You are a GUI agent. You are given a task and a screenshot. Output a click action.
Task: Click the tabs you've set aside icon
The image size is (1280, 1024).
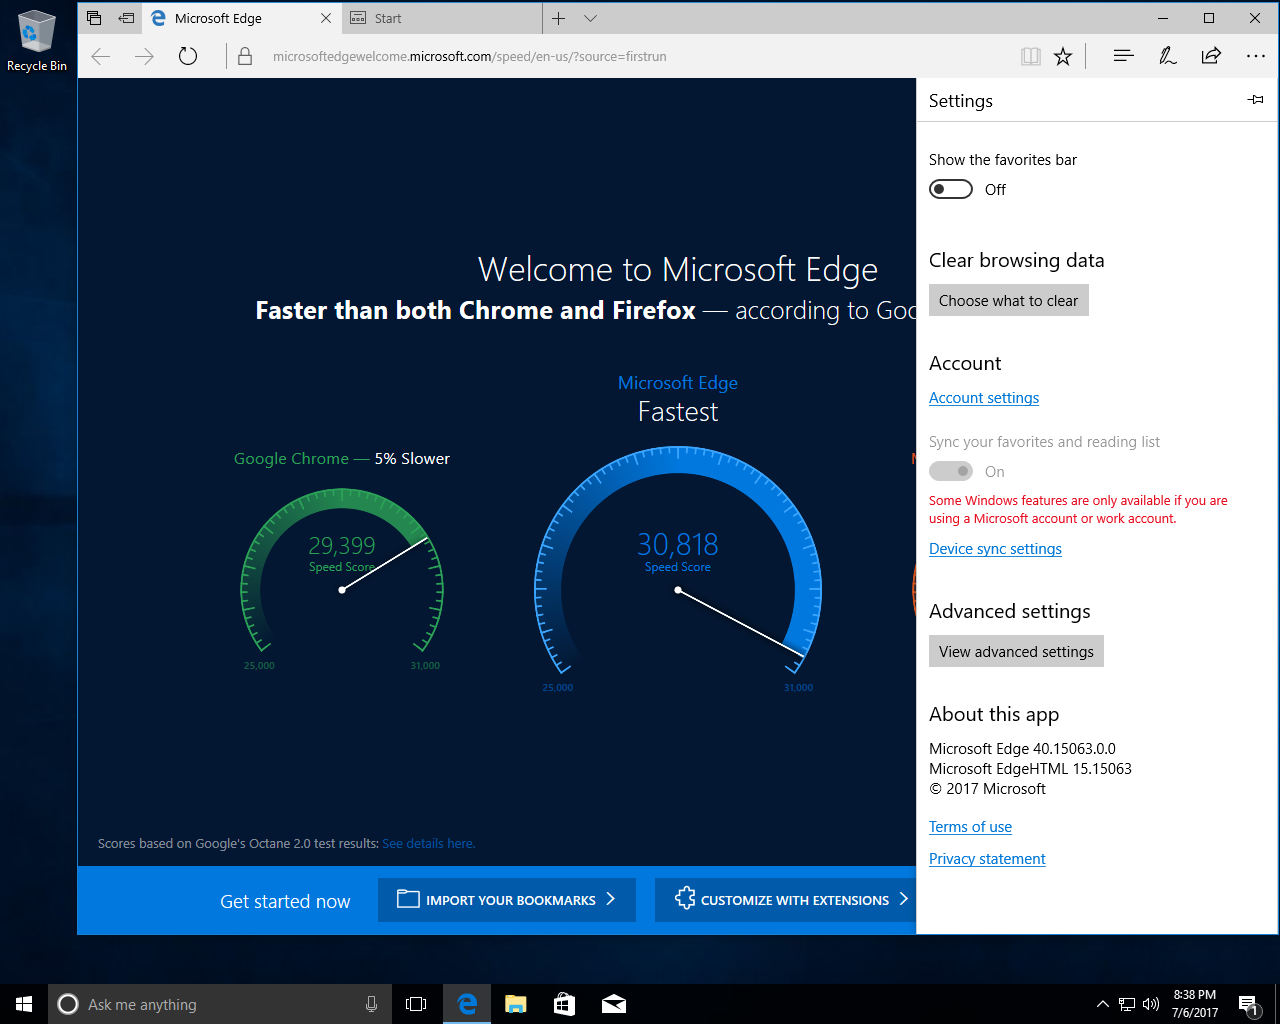click(94, 18)
